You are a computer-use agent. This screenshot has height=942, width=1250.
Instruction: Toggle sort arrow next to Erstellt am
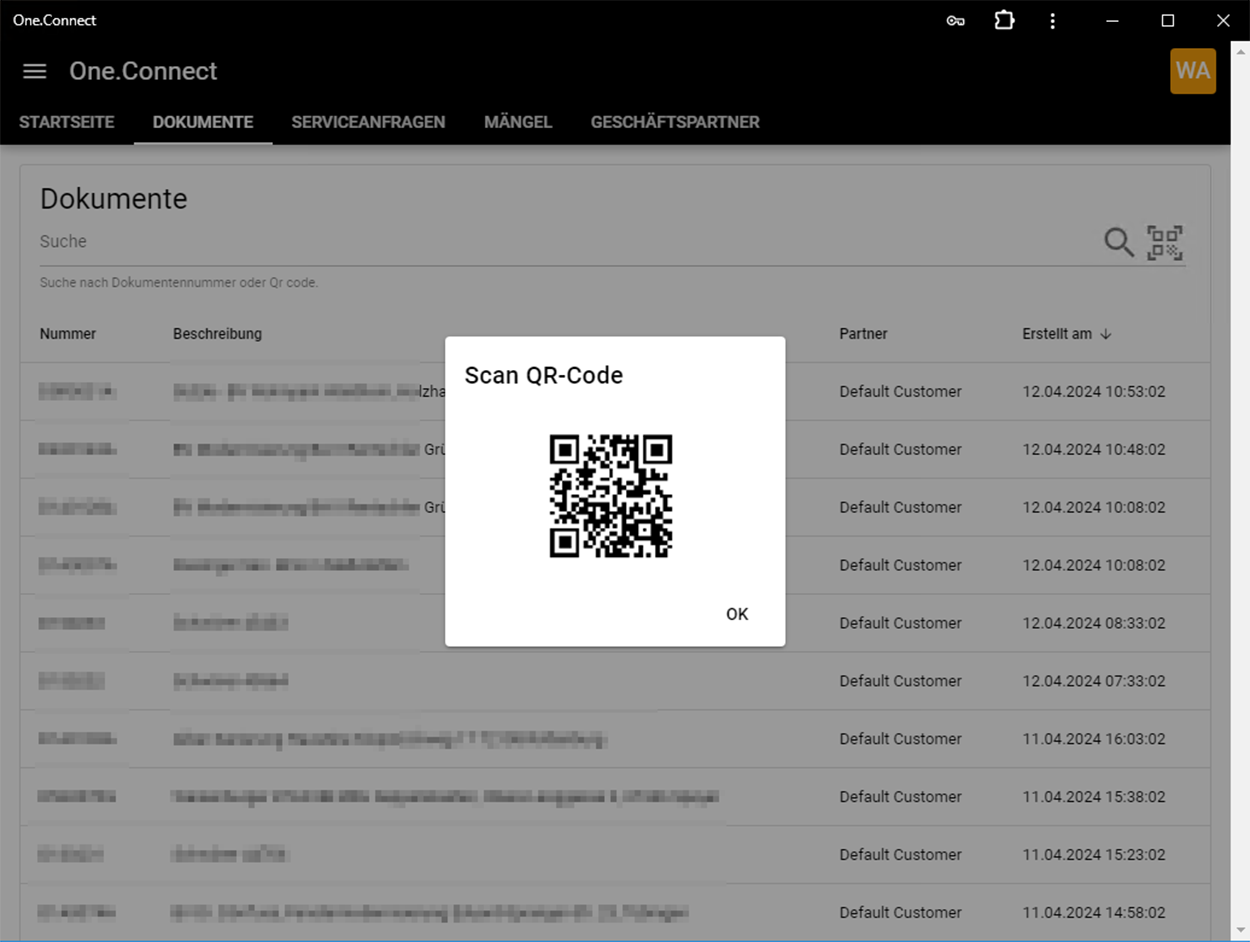(1105, 334)
